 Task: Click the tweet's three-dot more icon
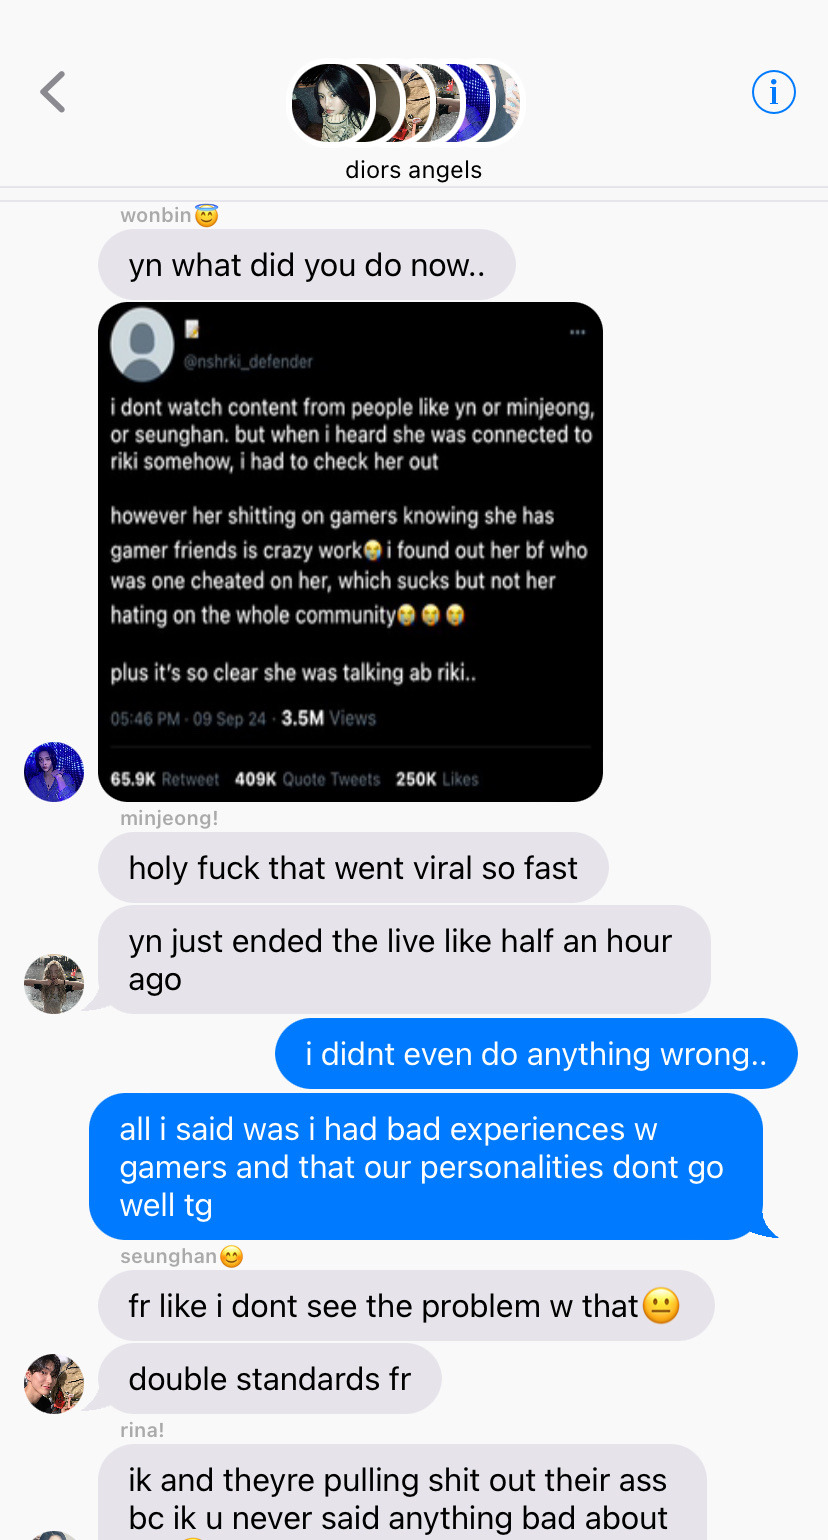coord(577,332)
